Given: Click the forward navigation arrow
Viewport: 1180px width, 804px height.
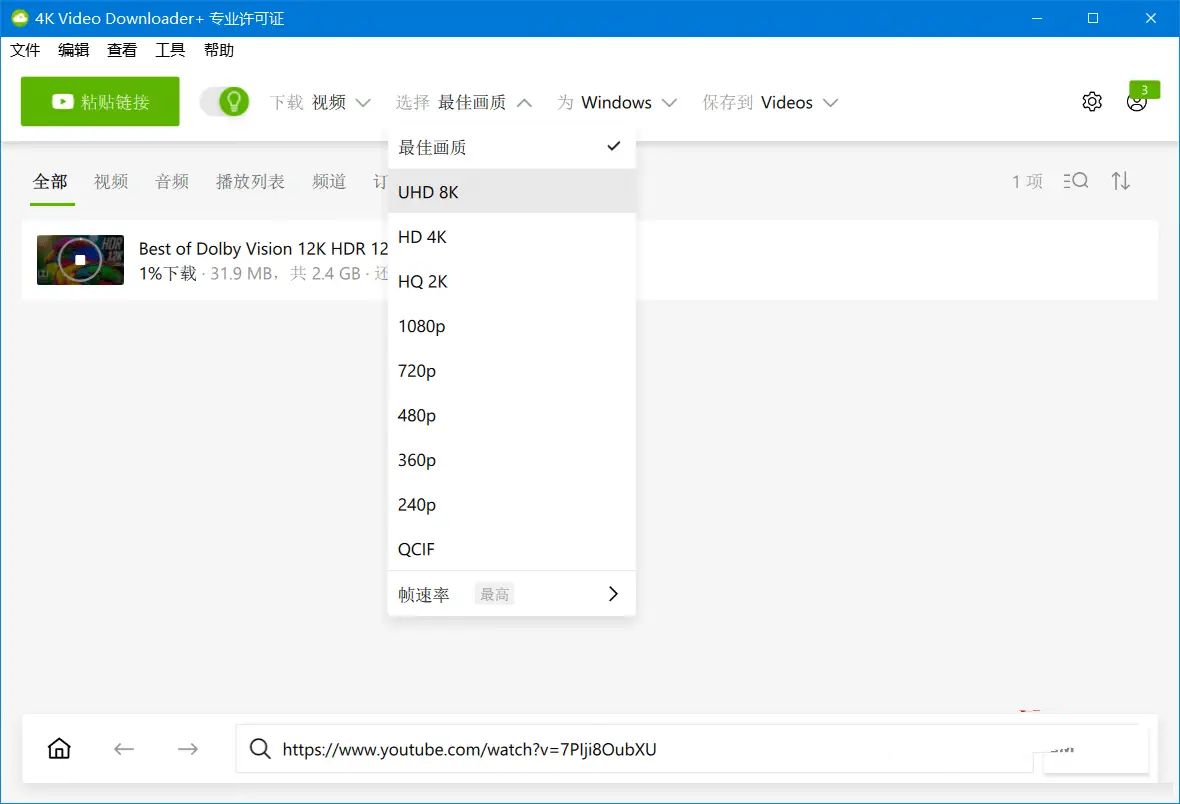Looking at the screenshot, I should point(187,748).
